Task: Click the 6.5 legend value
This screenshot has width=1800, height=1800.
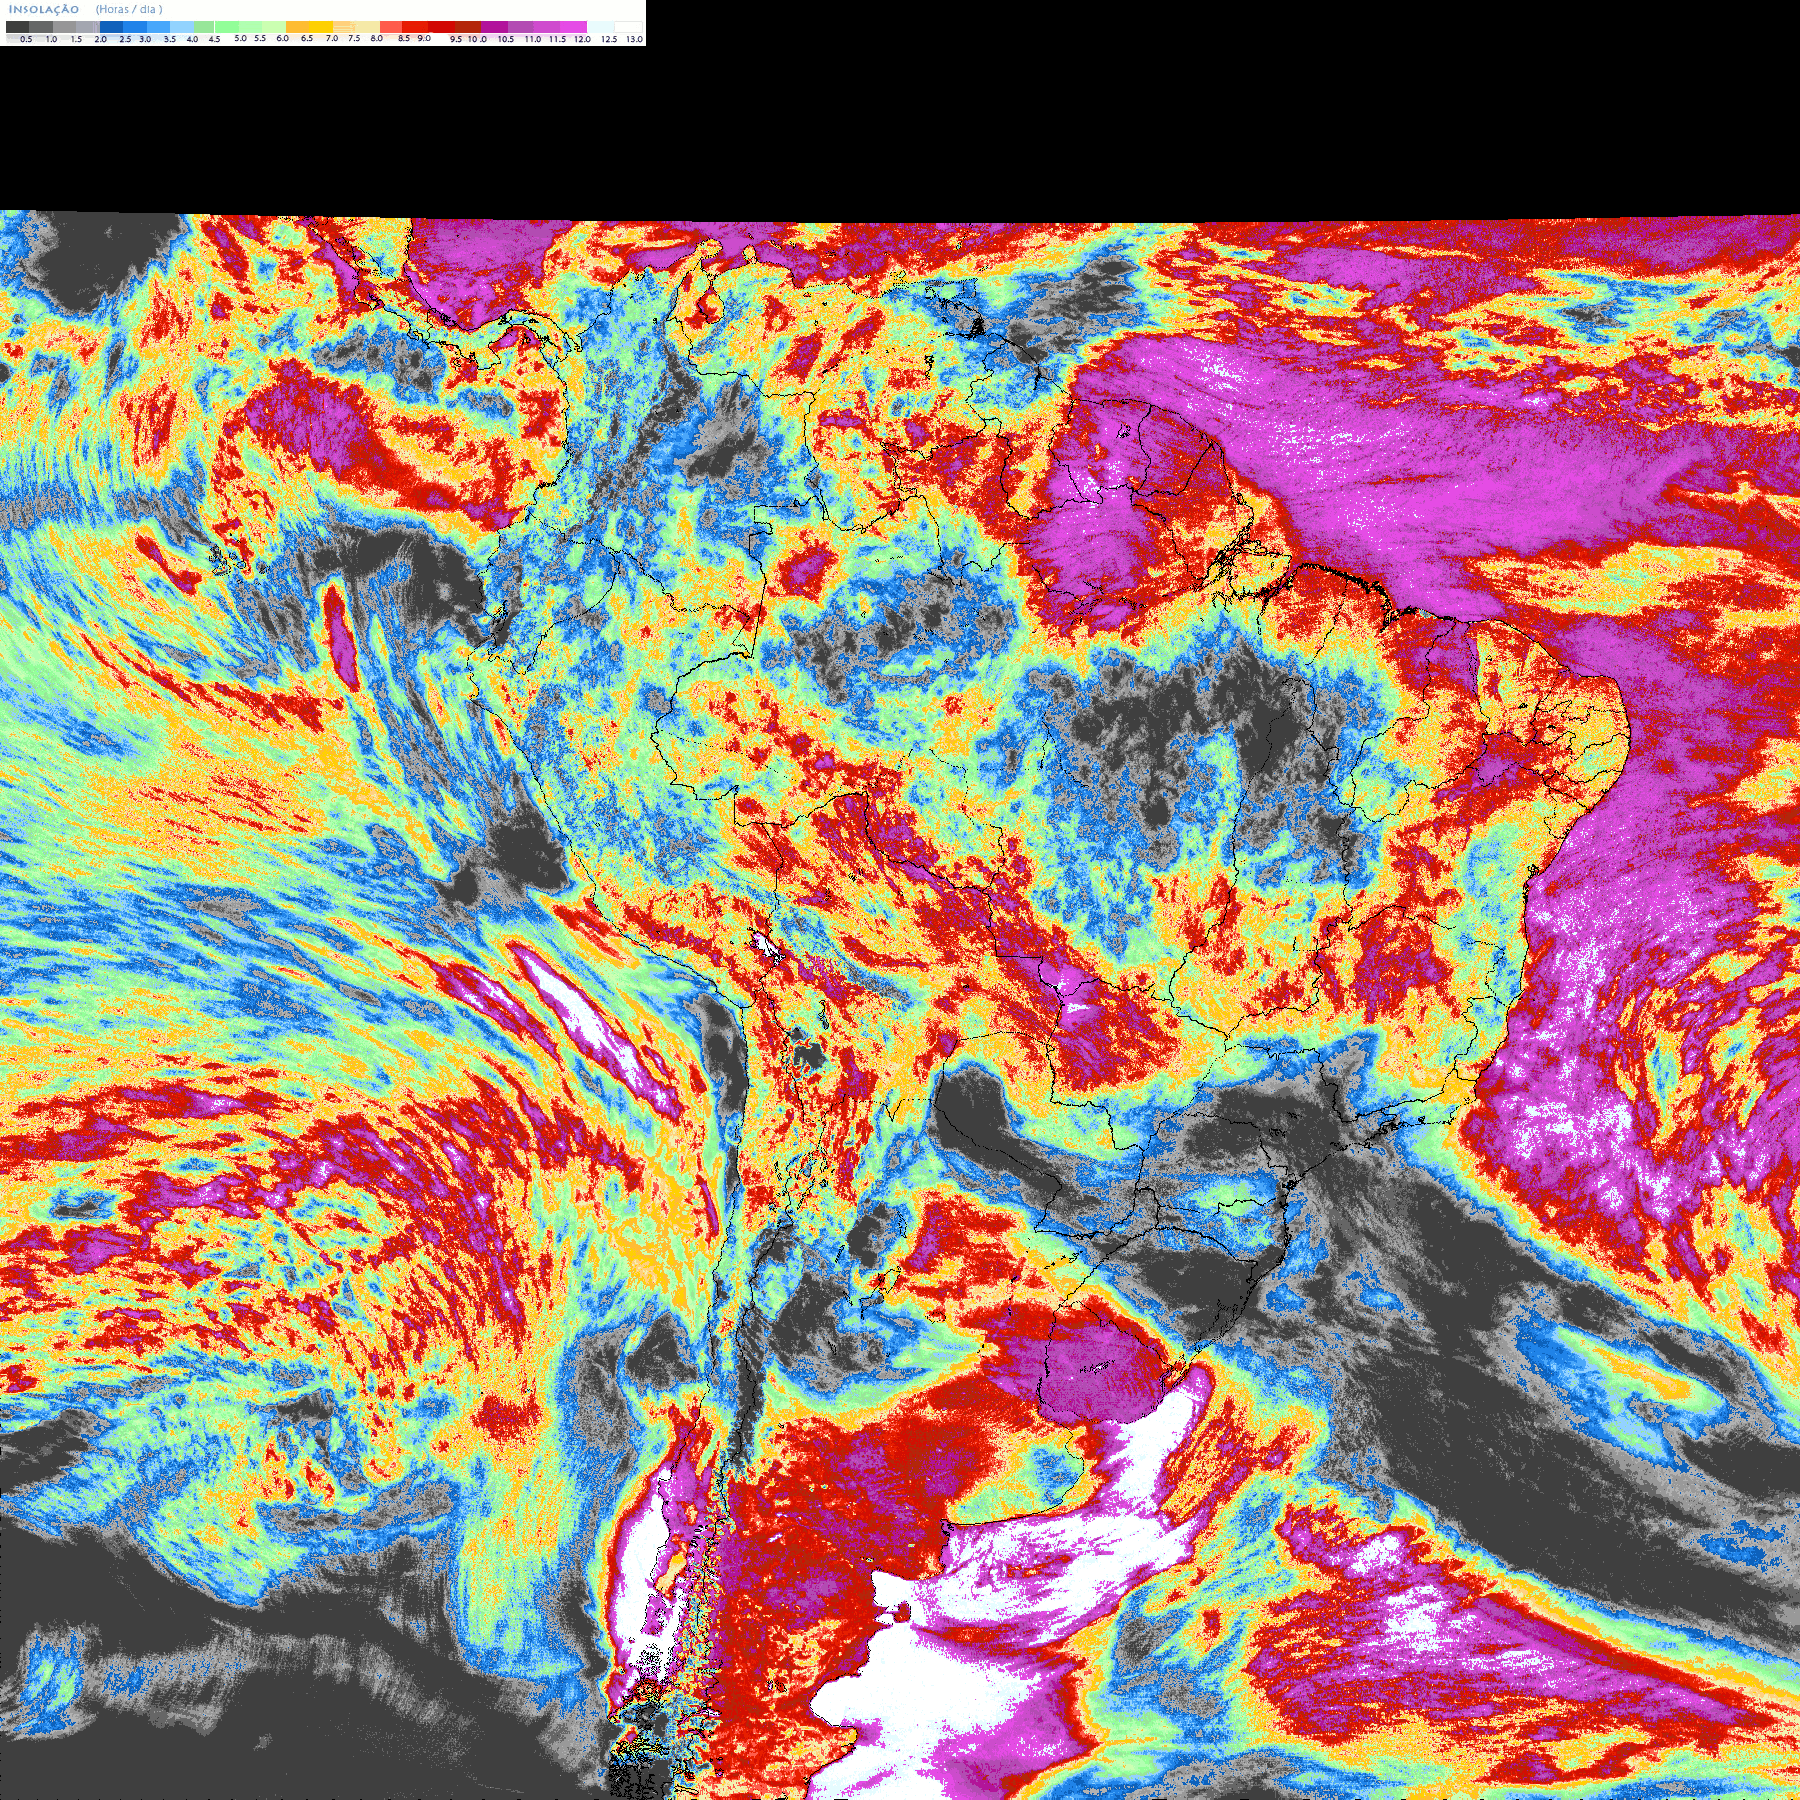Action: tap(307, 38)
